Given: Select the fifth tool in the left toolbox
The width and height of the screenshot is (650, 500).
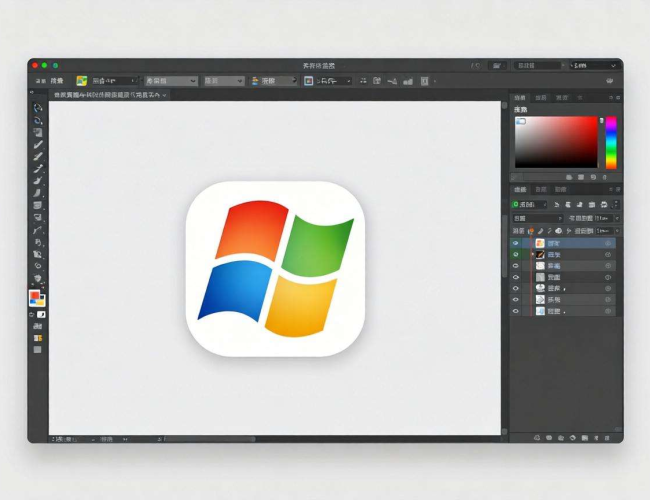Looking at the screenshot, I should (38, 157).
